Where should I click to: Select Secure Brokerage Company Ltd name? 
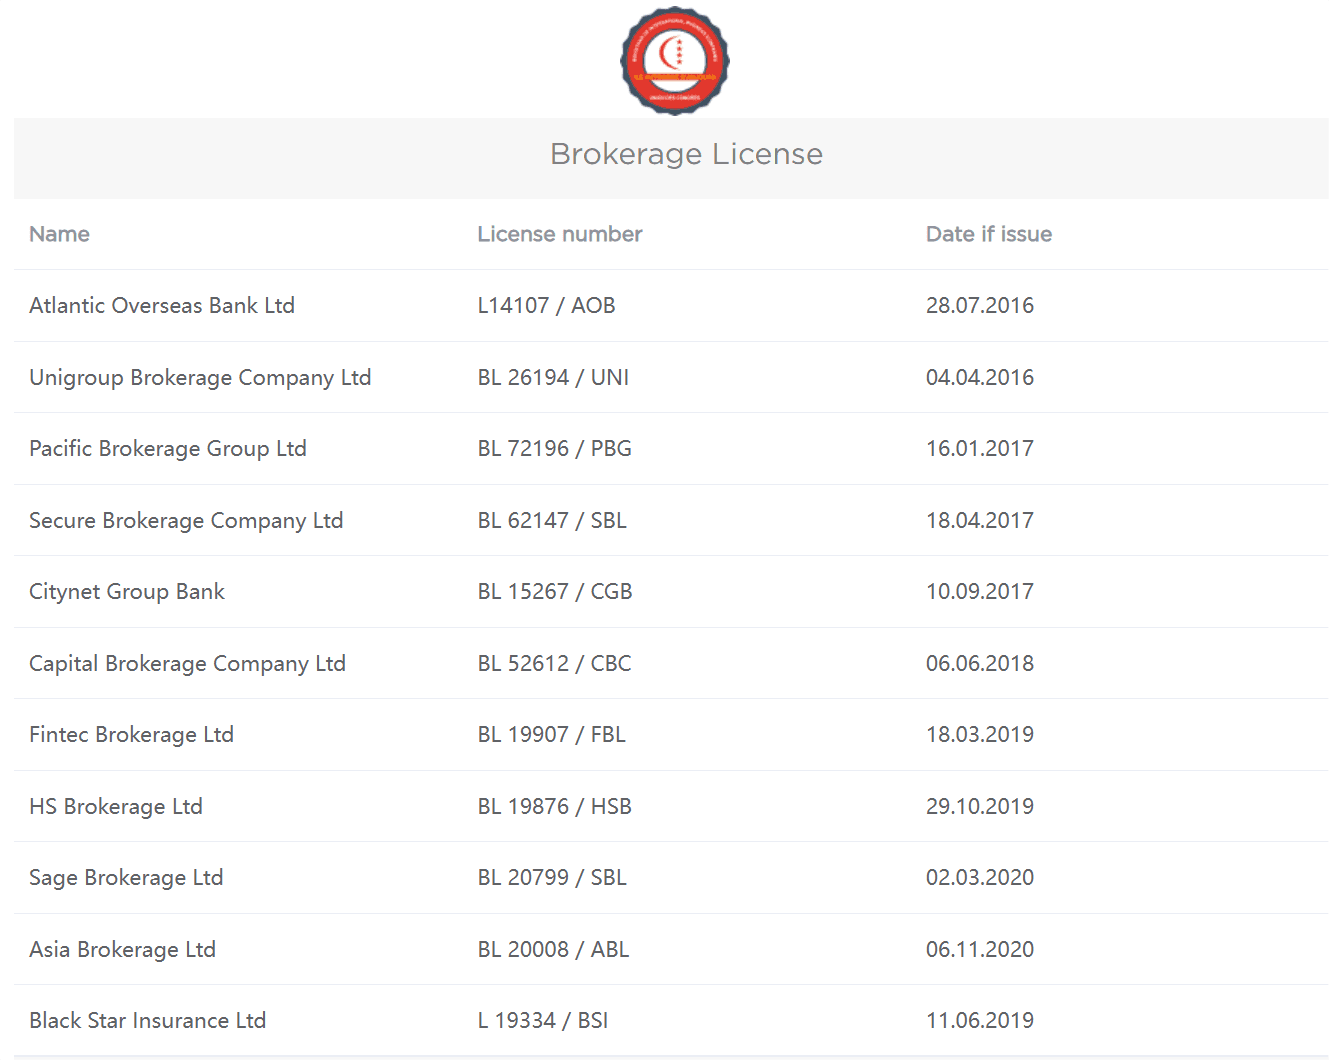186,521
